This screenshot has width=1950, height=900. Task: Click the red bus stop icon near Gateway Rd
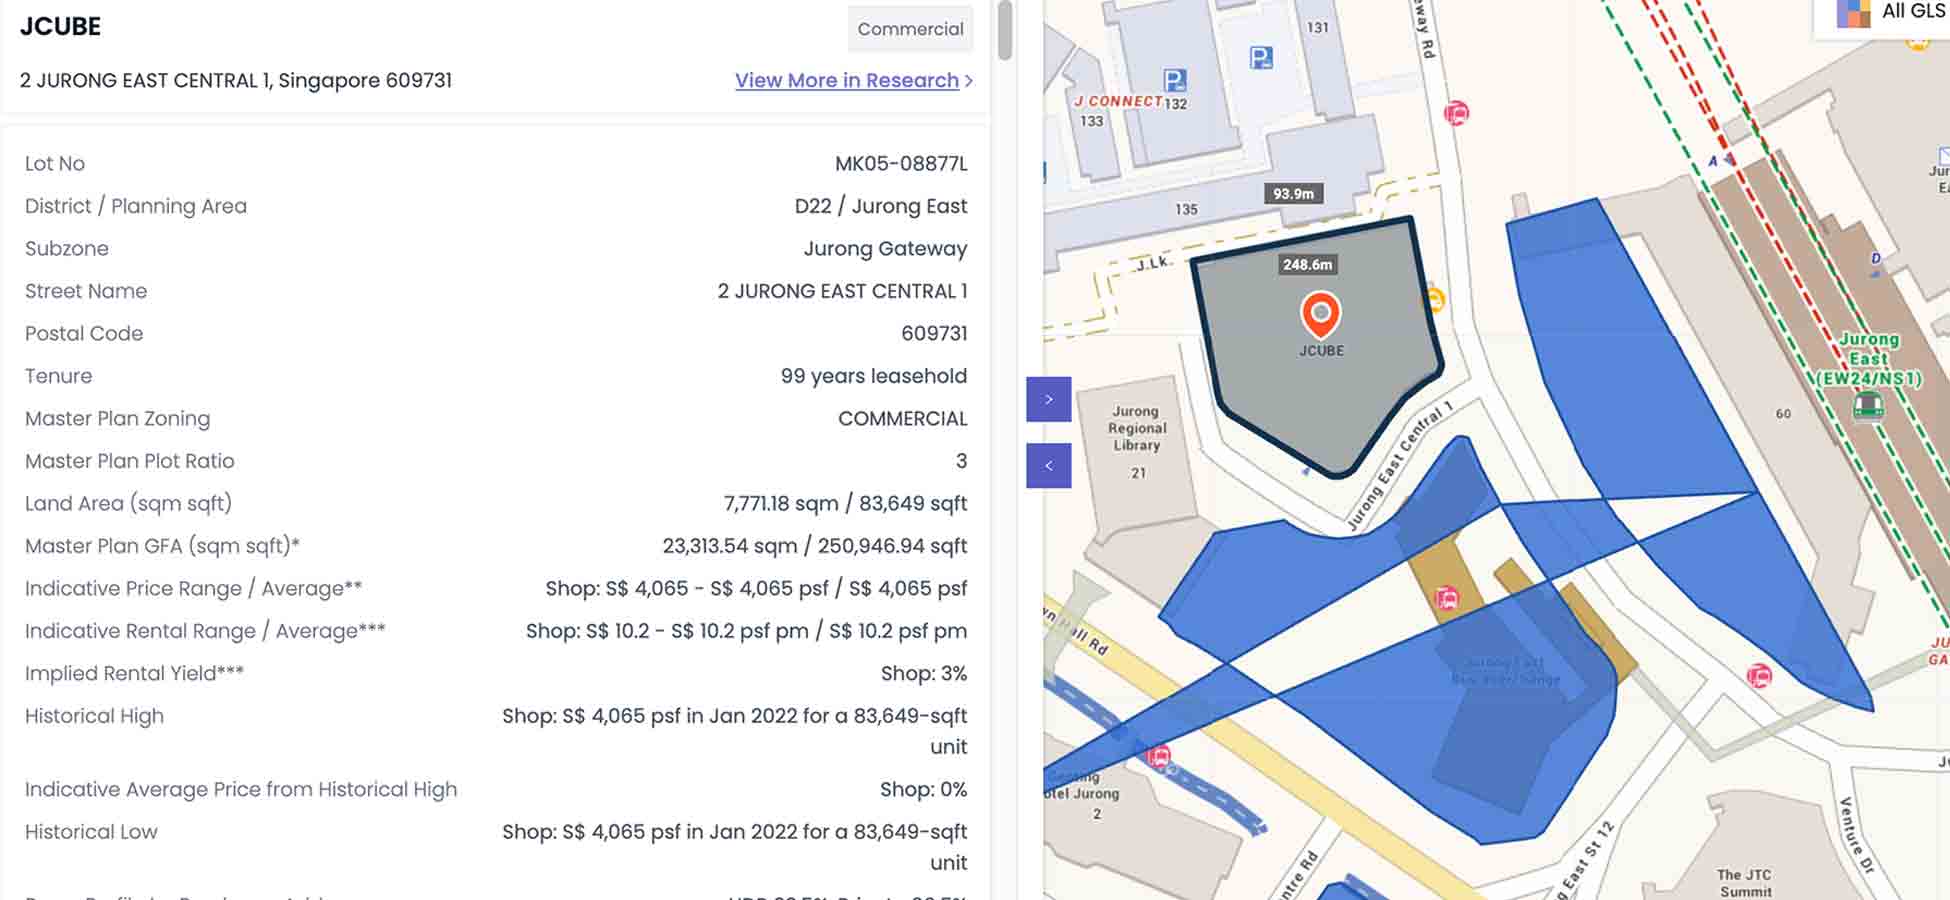coord(1456,112)
